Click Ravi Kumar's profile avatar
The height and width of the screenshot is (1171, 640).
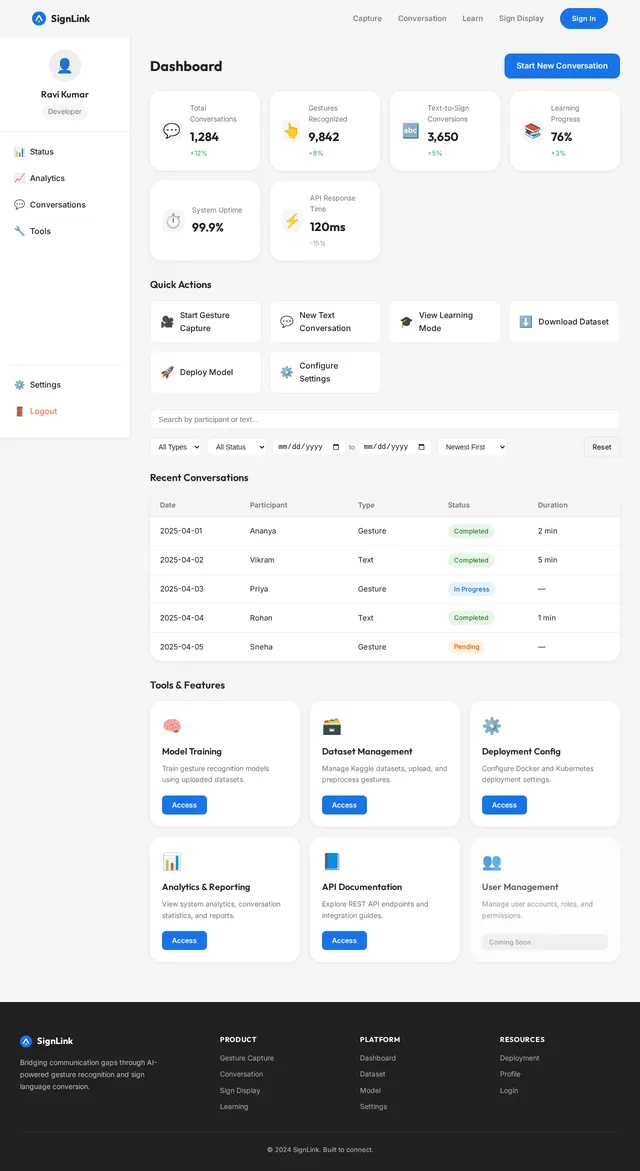tap(65, 66)
